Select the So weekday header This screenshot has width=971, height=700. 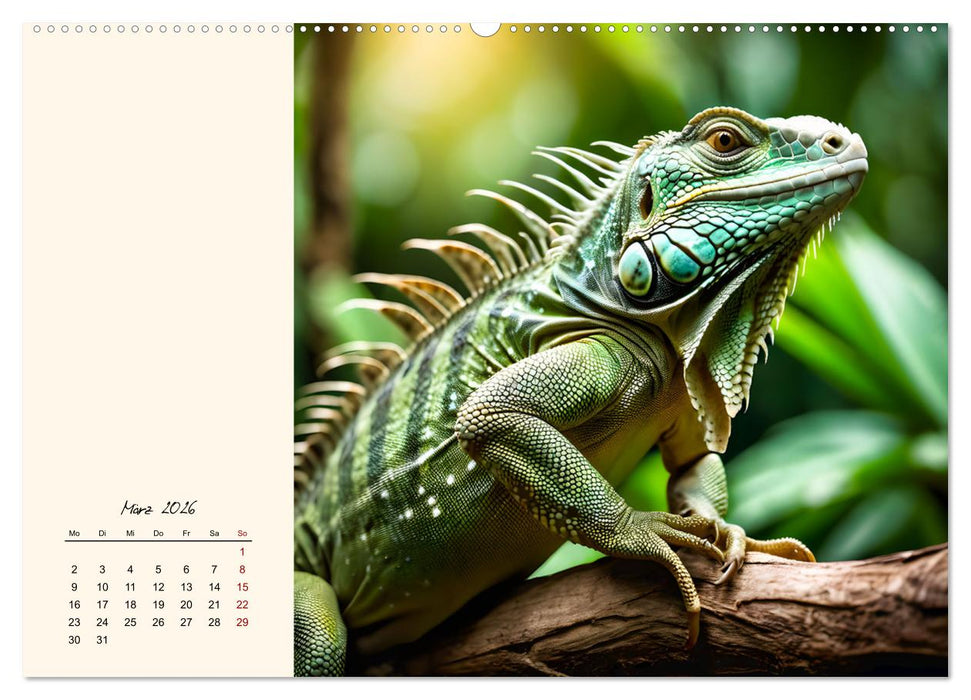tap(241, 534)
